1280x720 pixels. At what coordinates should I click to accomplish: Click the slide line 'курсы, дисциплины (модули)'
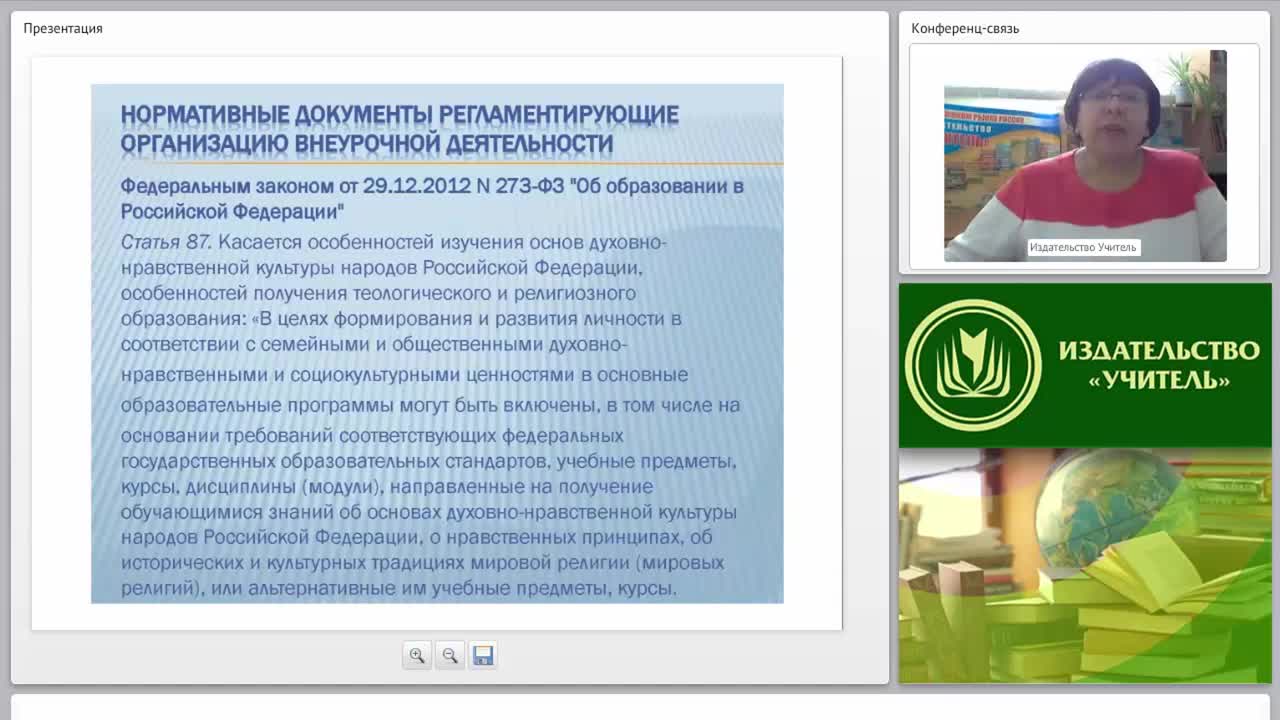pos(386,487)
